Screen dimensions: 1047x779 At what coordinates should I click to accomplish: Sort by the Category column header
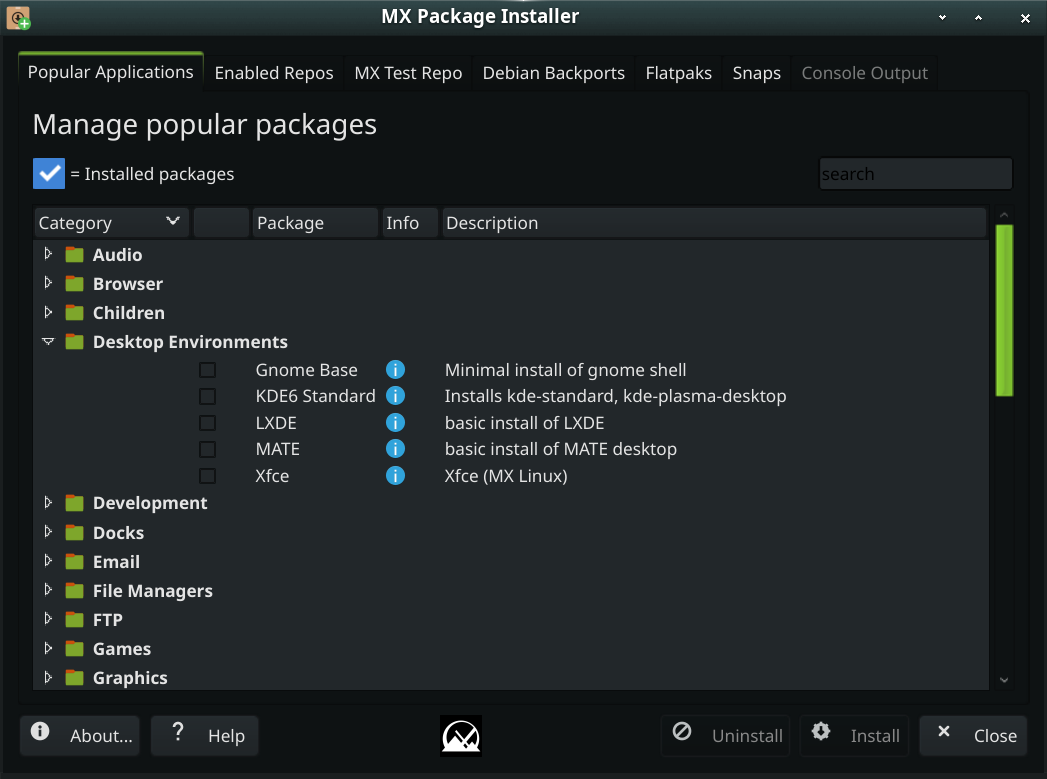point(112,222)
